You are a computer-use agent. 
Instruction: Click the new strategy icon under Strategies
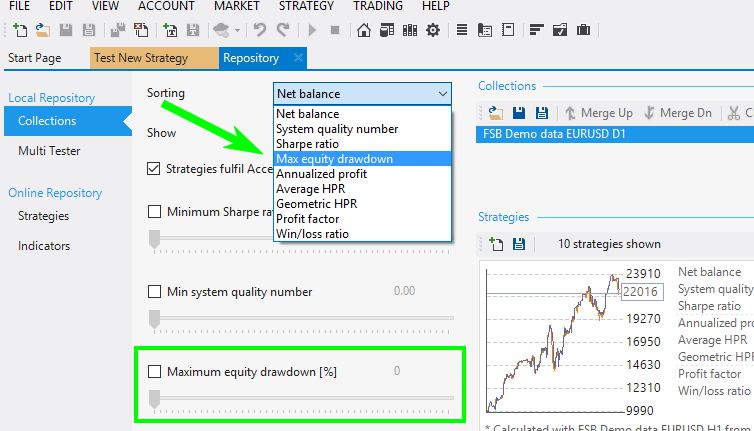(x=496, y=244)
